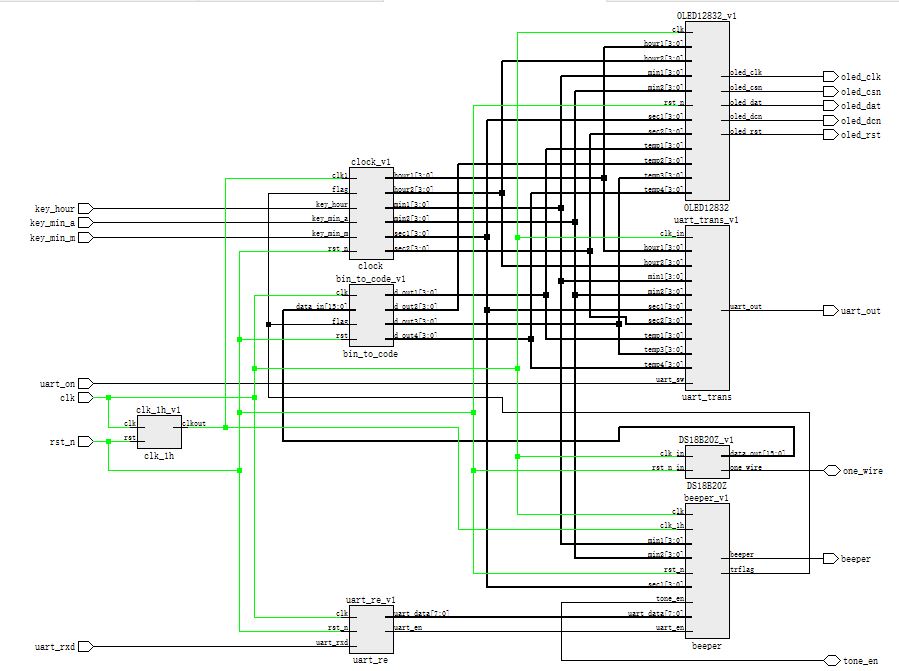Click the clk input pin symbol

[85, 397]
